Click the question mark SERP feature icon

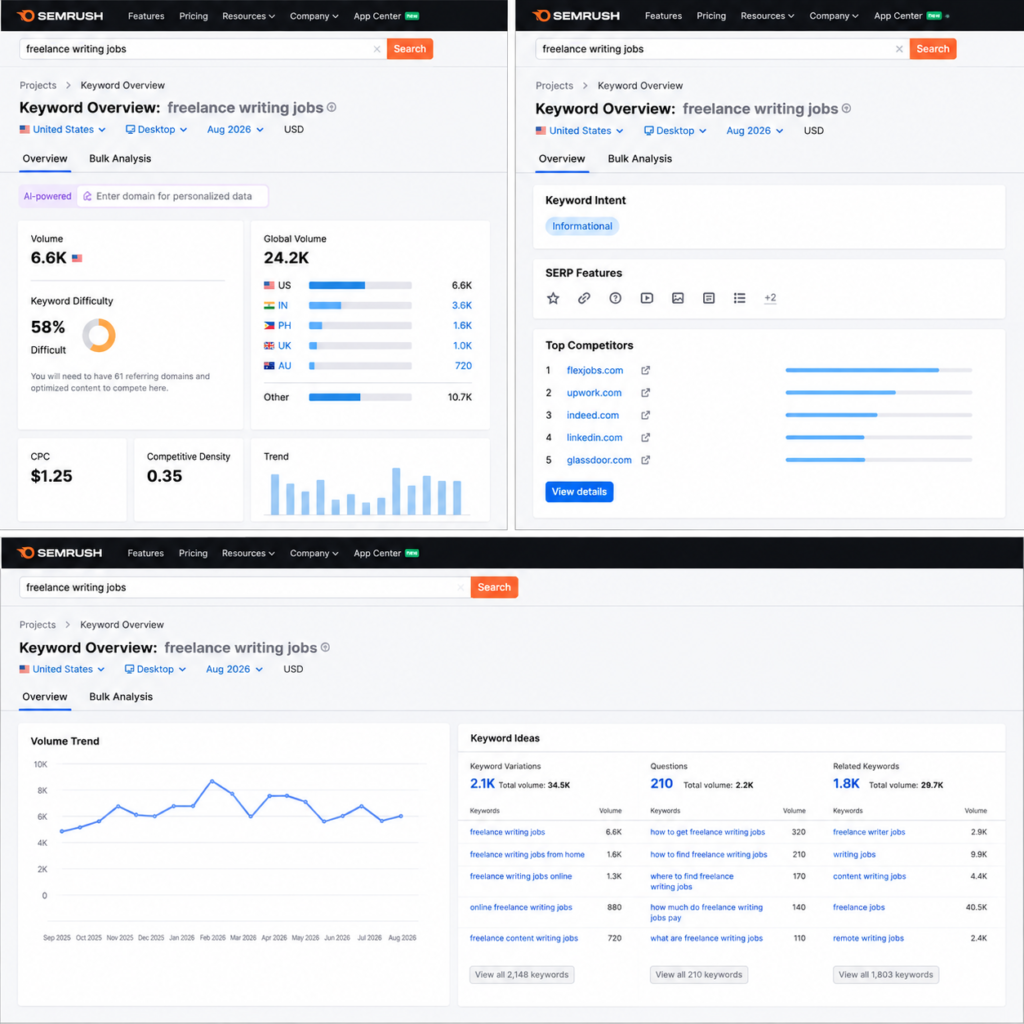tap(615, 298)
